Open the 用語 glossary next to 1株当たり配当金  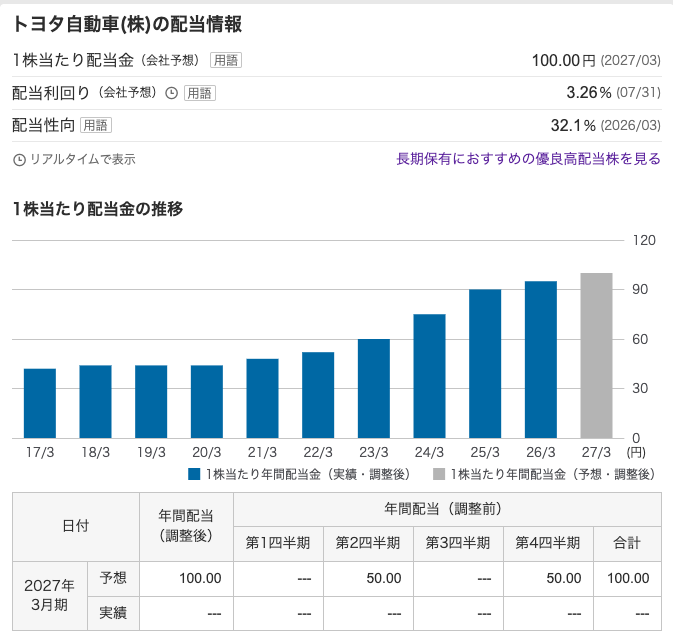226,60
